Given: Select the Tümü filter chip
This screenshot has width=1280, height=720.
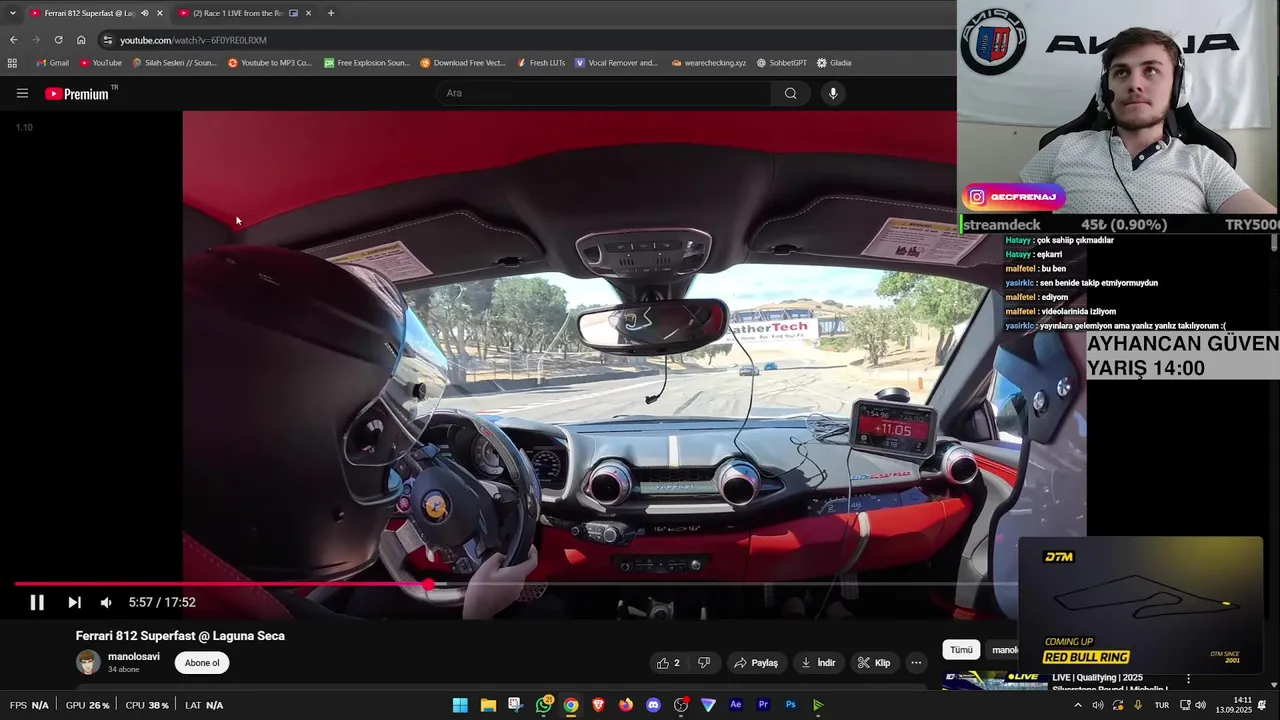Looking at the screenshot, I should tap(961, 650).
